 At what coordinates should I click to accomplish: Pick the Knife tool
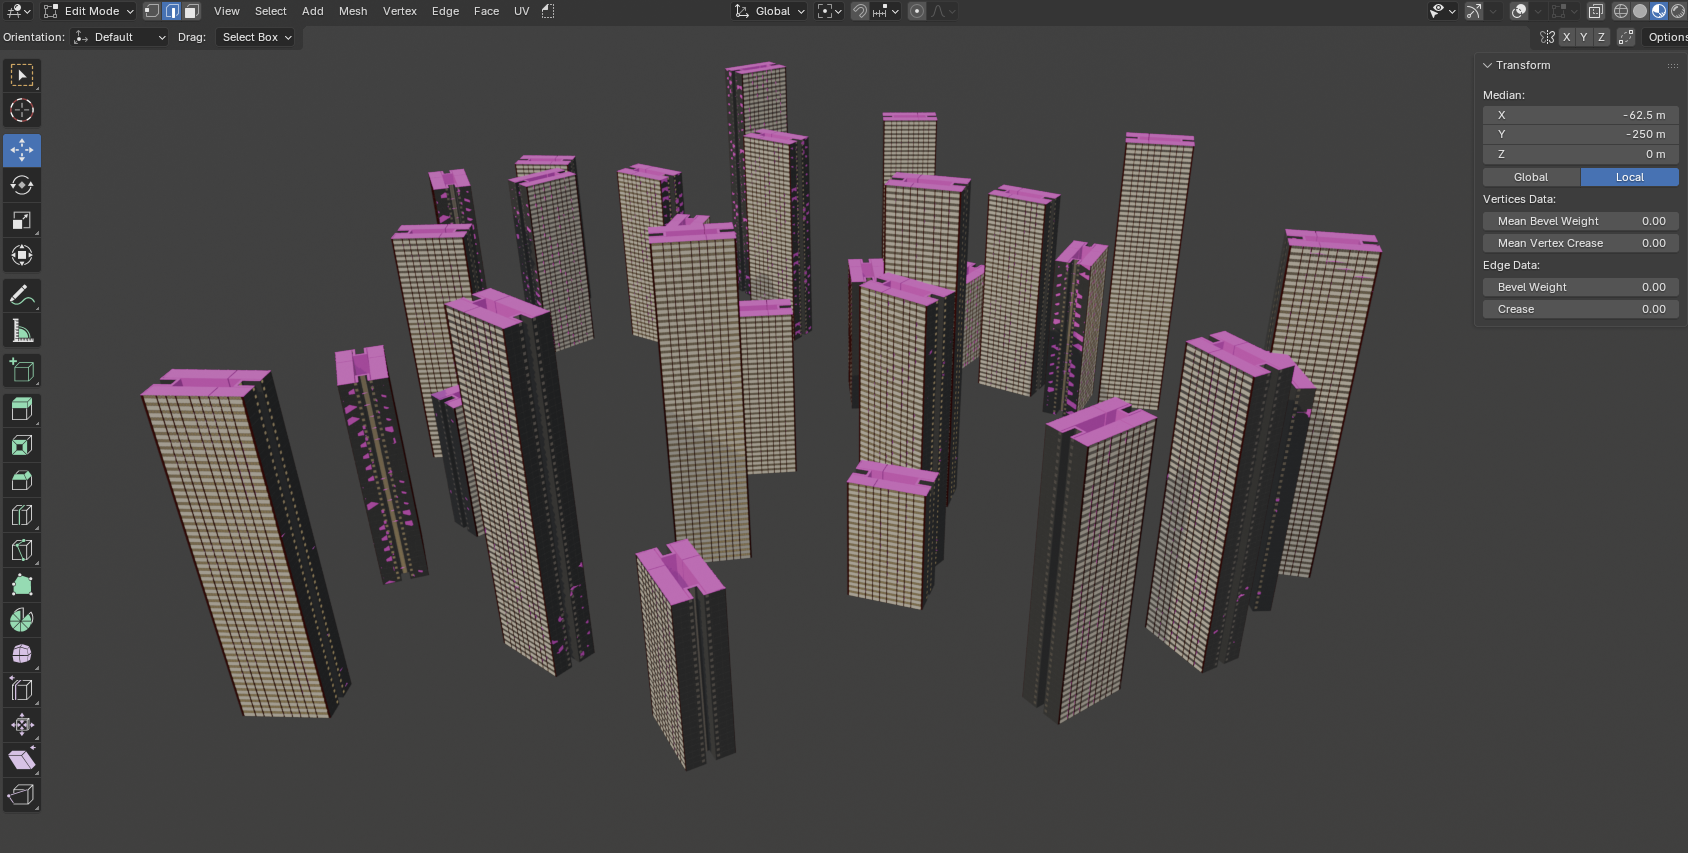[x=22, y=551]
